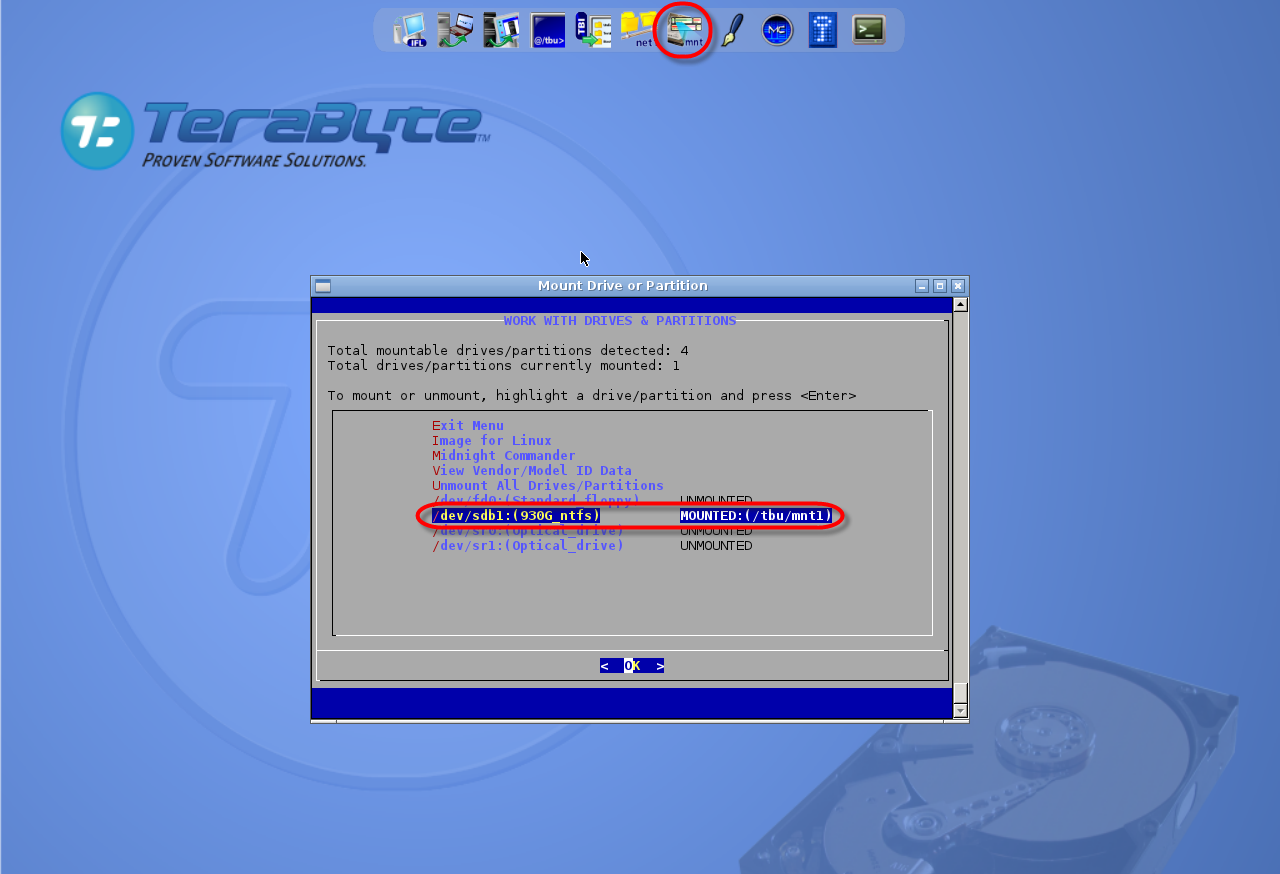This screenshot has width=1280, height=874.
Task: Select Unmount All Drives/Partitions entry
Action: pyautogui.click(x=548, y=486)
